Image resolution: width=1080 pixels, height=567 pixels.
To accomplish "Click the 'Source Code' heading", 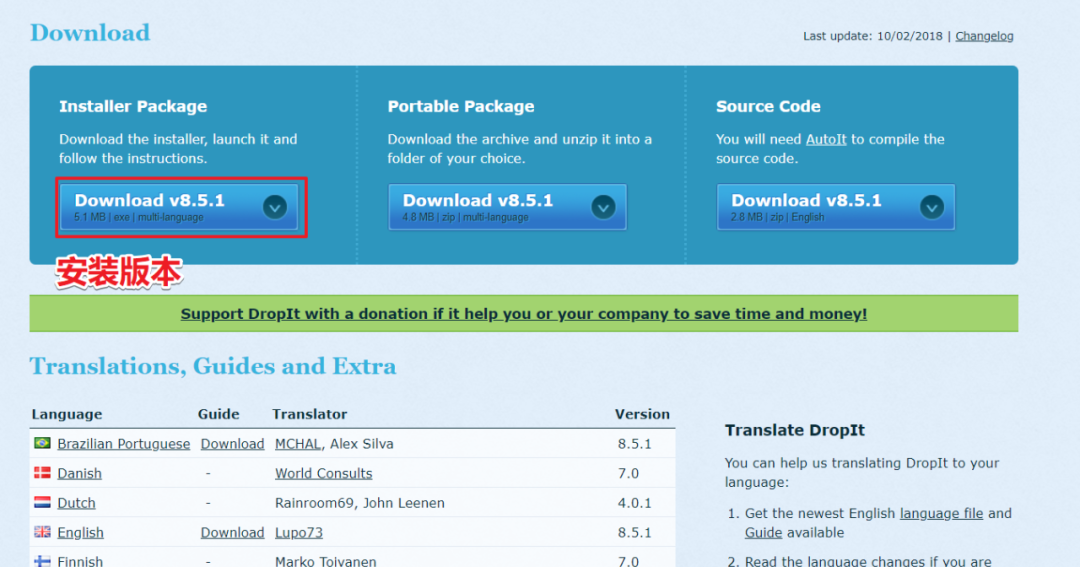I will (x=768, y=107).
